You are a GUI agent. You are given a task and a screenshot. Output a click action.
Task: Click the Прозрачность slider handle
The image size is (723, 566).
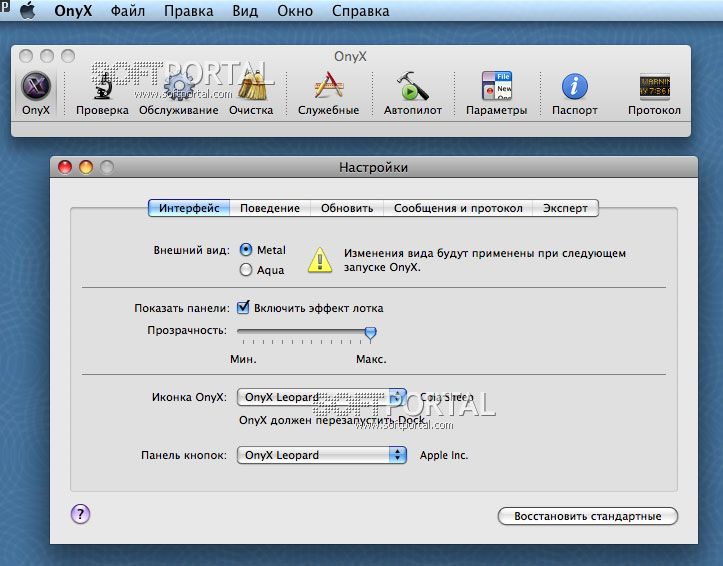coord(370,333)
